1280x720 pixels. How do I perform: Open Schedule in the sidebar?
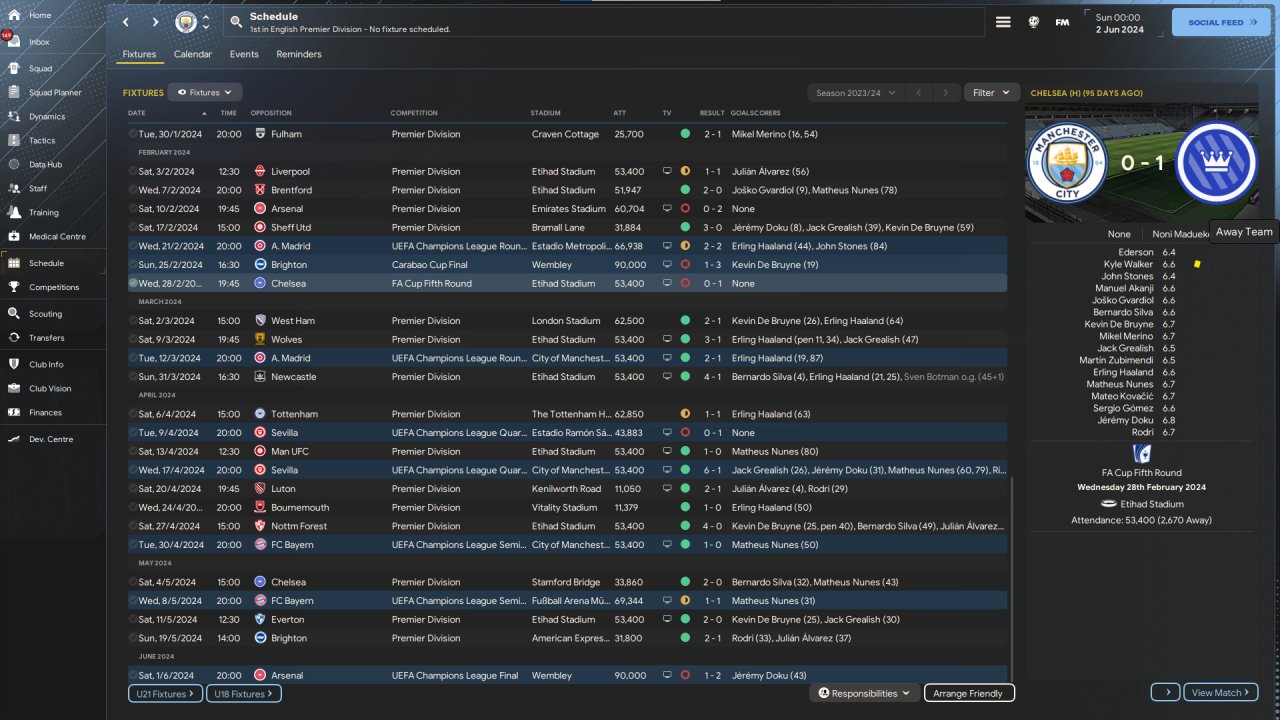tap(46, 263)
